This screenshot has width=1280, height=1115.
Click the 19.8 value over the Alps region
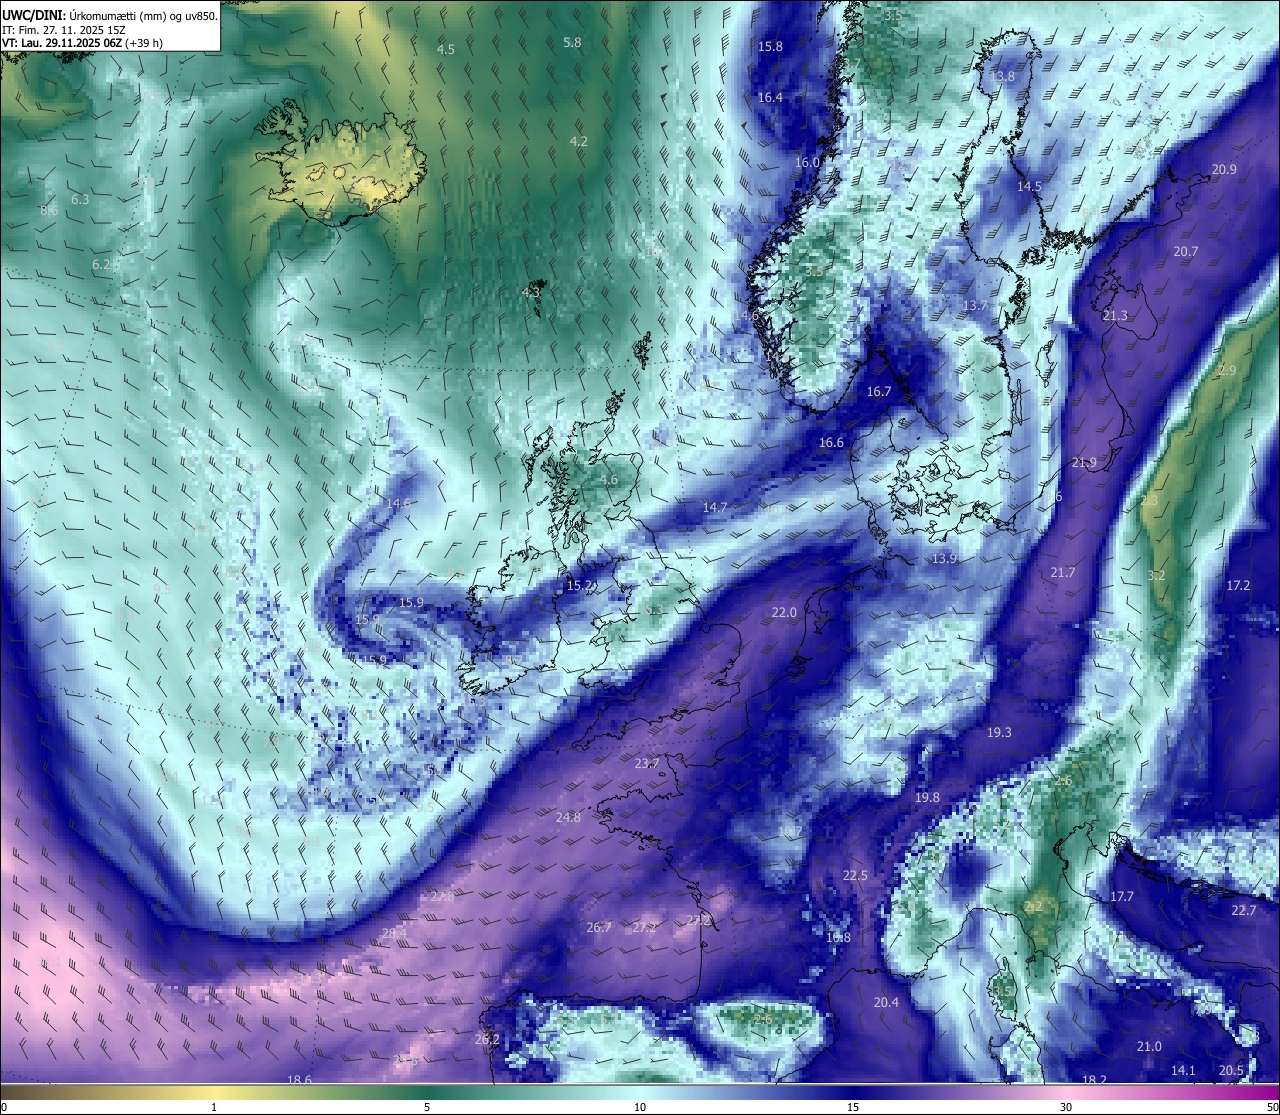927,797
